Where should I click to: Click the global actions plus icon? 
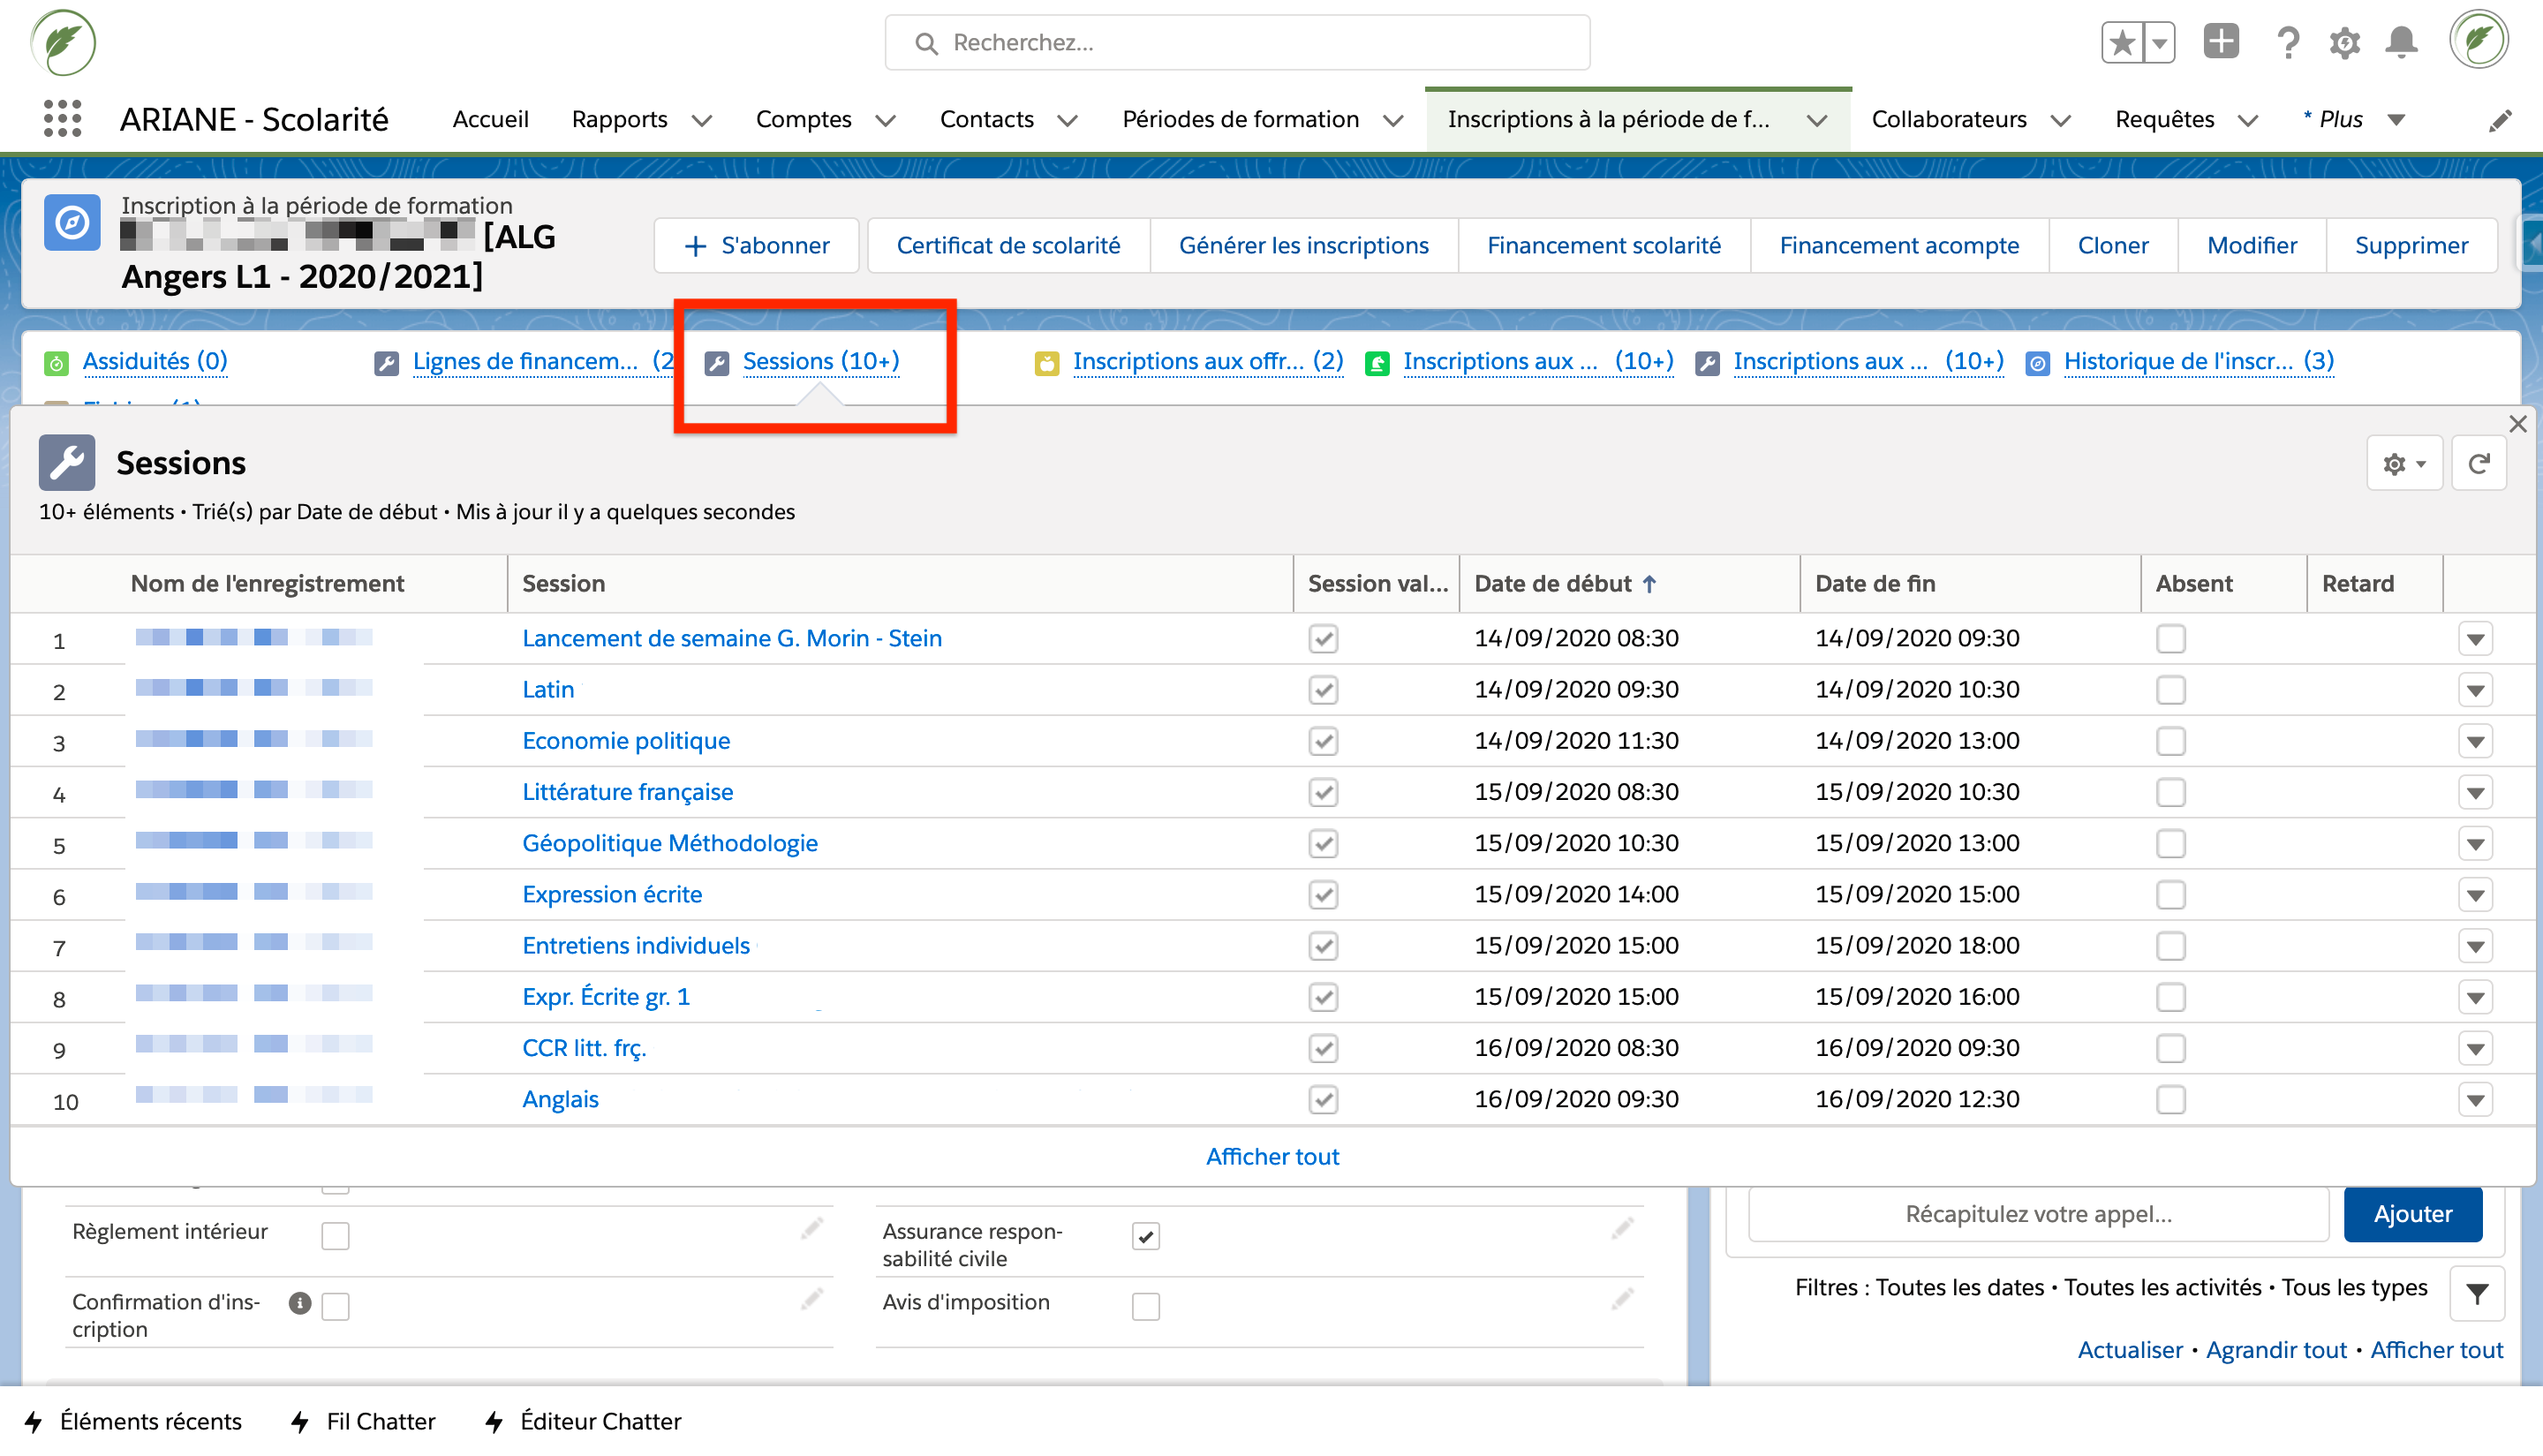[2221, 42]
